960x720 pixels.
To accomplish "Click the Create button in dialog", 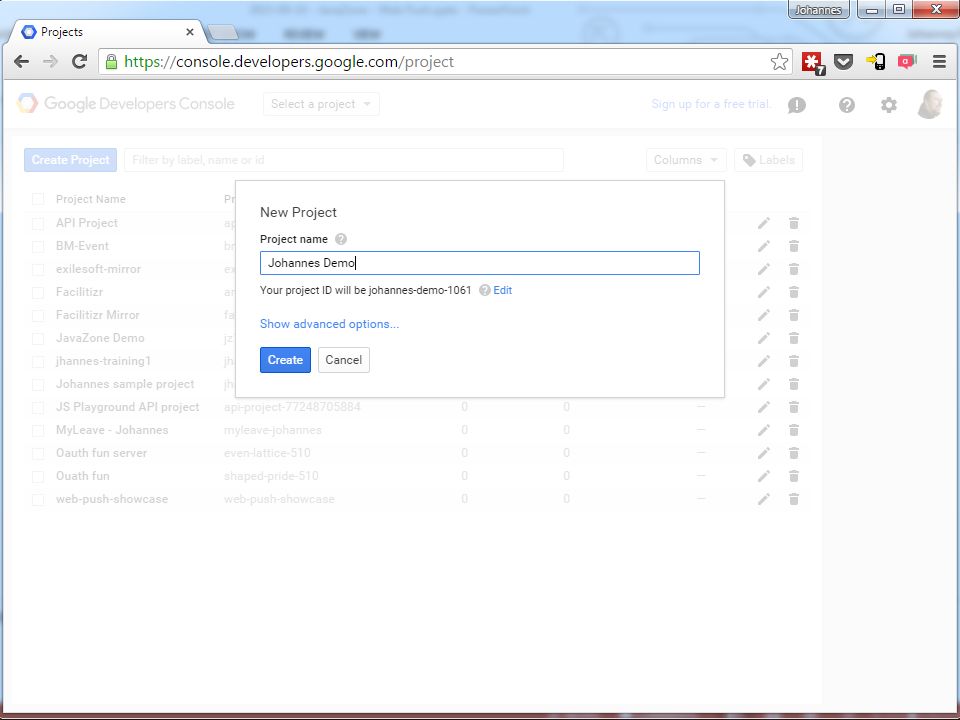I will click(x=285, y=360).
